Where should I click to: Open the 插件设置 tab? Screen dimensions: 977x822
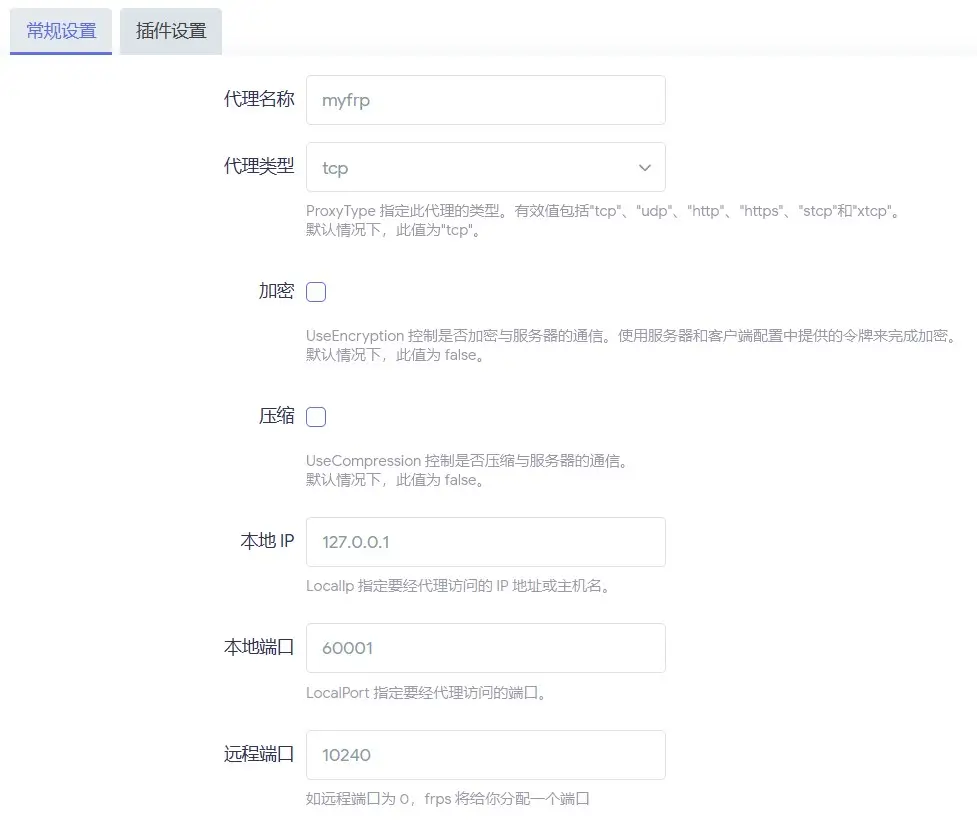171,31
